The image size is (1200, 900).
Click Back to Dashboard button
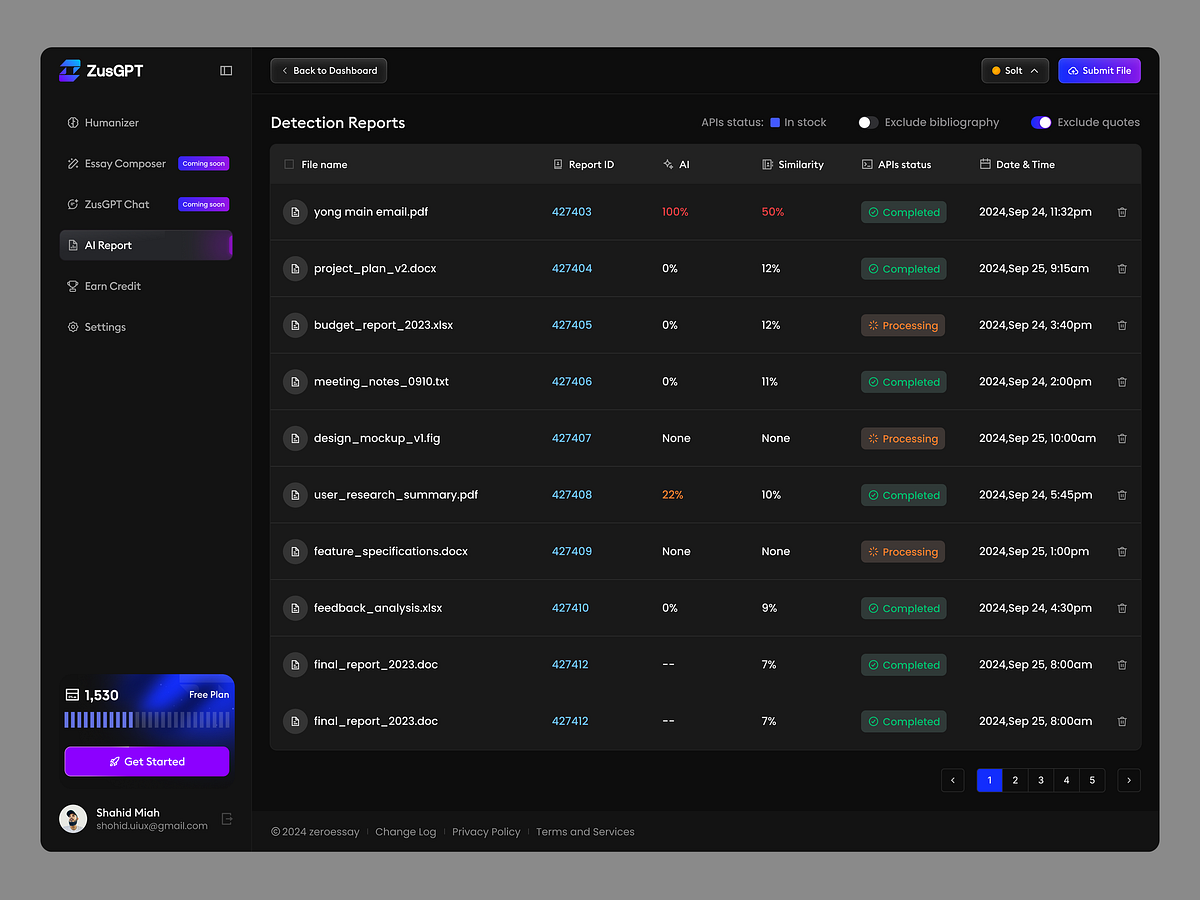pyautogui.click(x=329, y=71)
